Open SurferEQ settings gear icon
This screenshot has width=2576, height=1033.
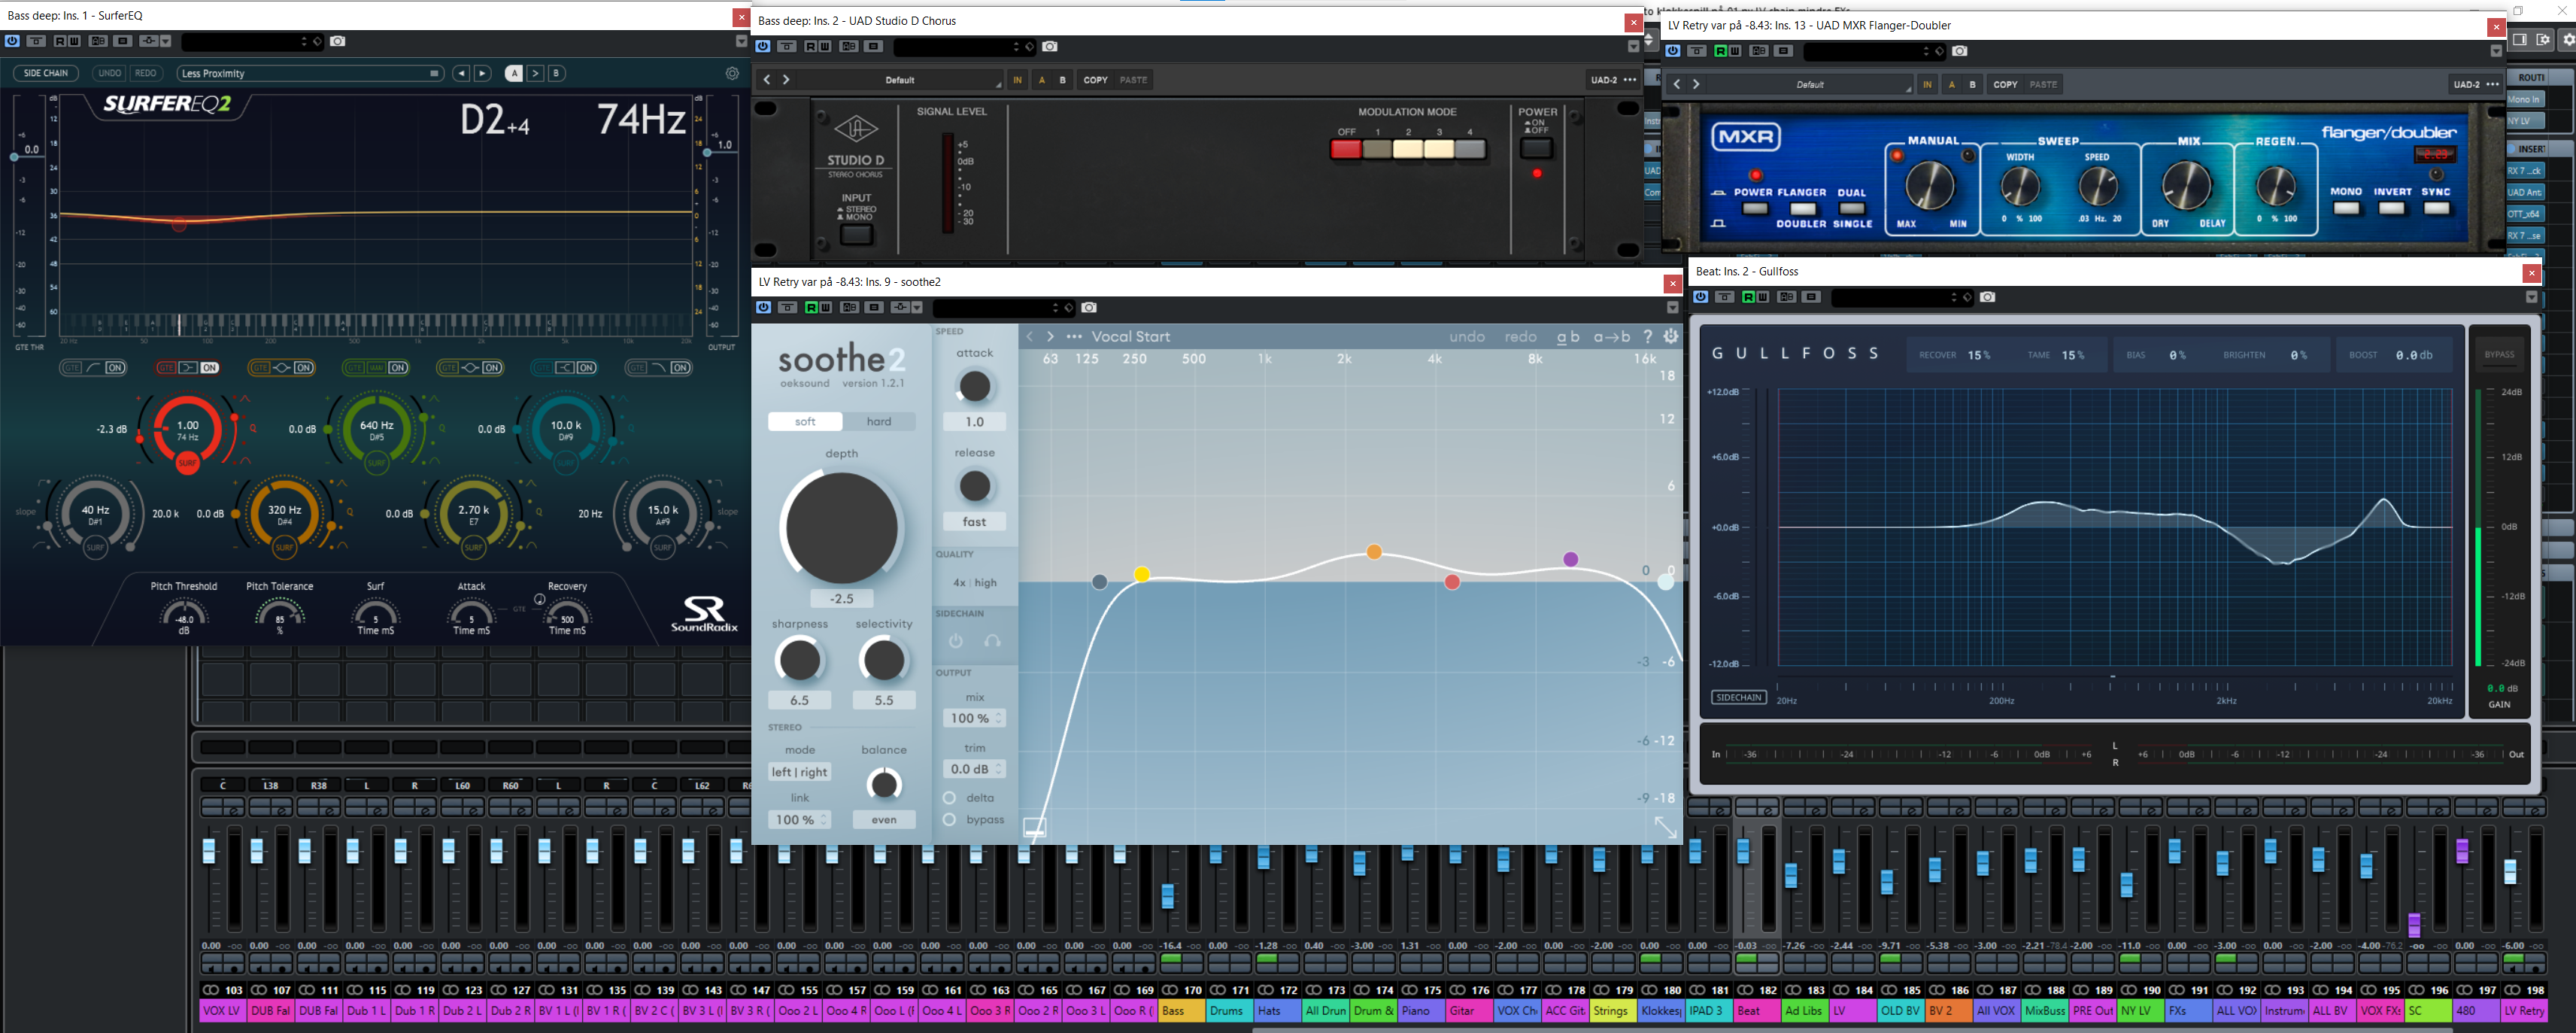tap(732, 73)
